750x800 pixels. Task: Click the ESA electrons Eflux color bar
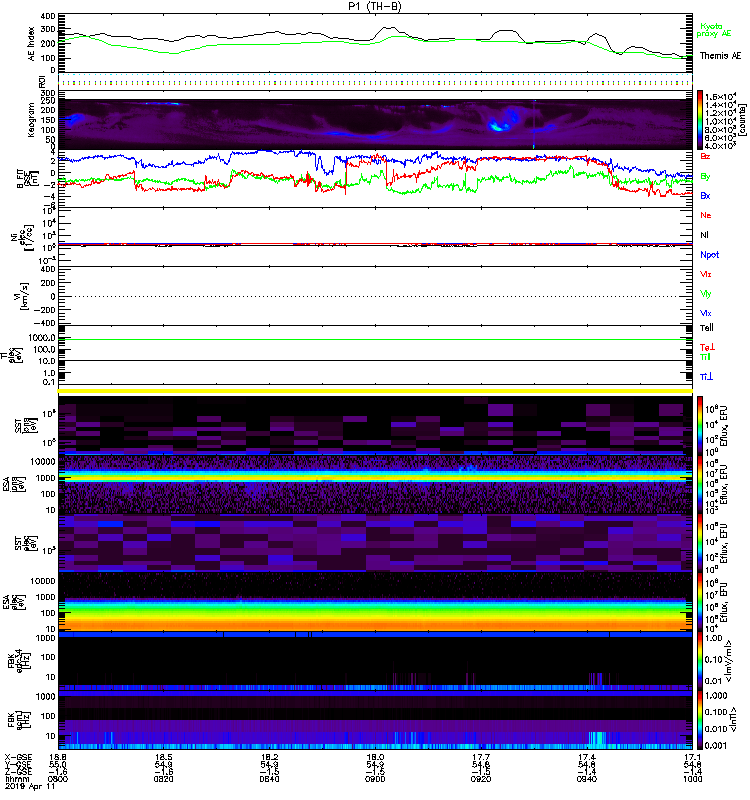click(x=700, y=602)
